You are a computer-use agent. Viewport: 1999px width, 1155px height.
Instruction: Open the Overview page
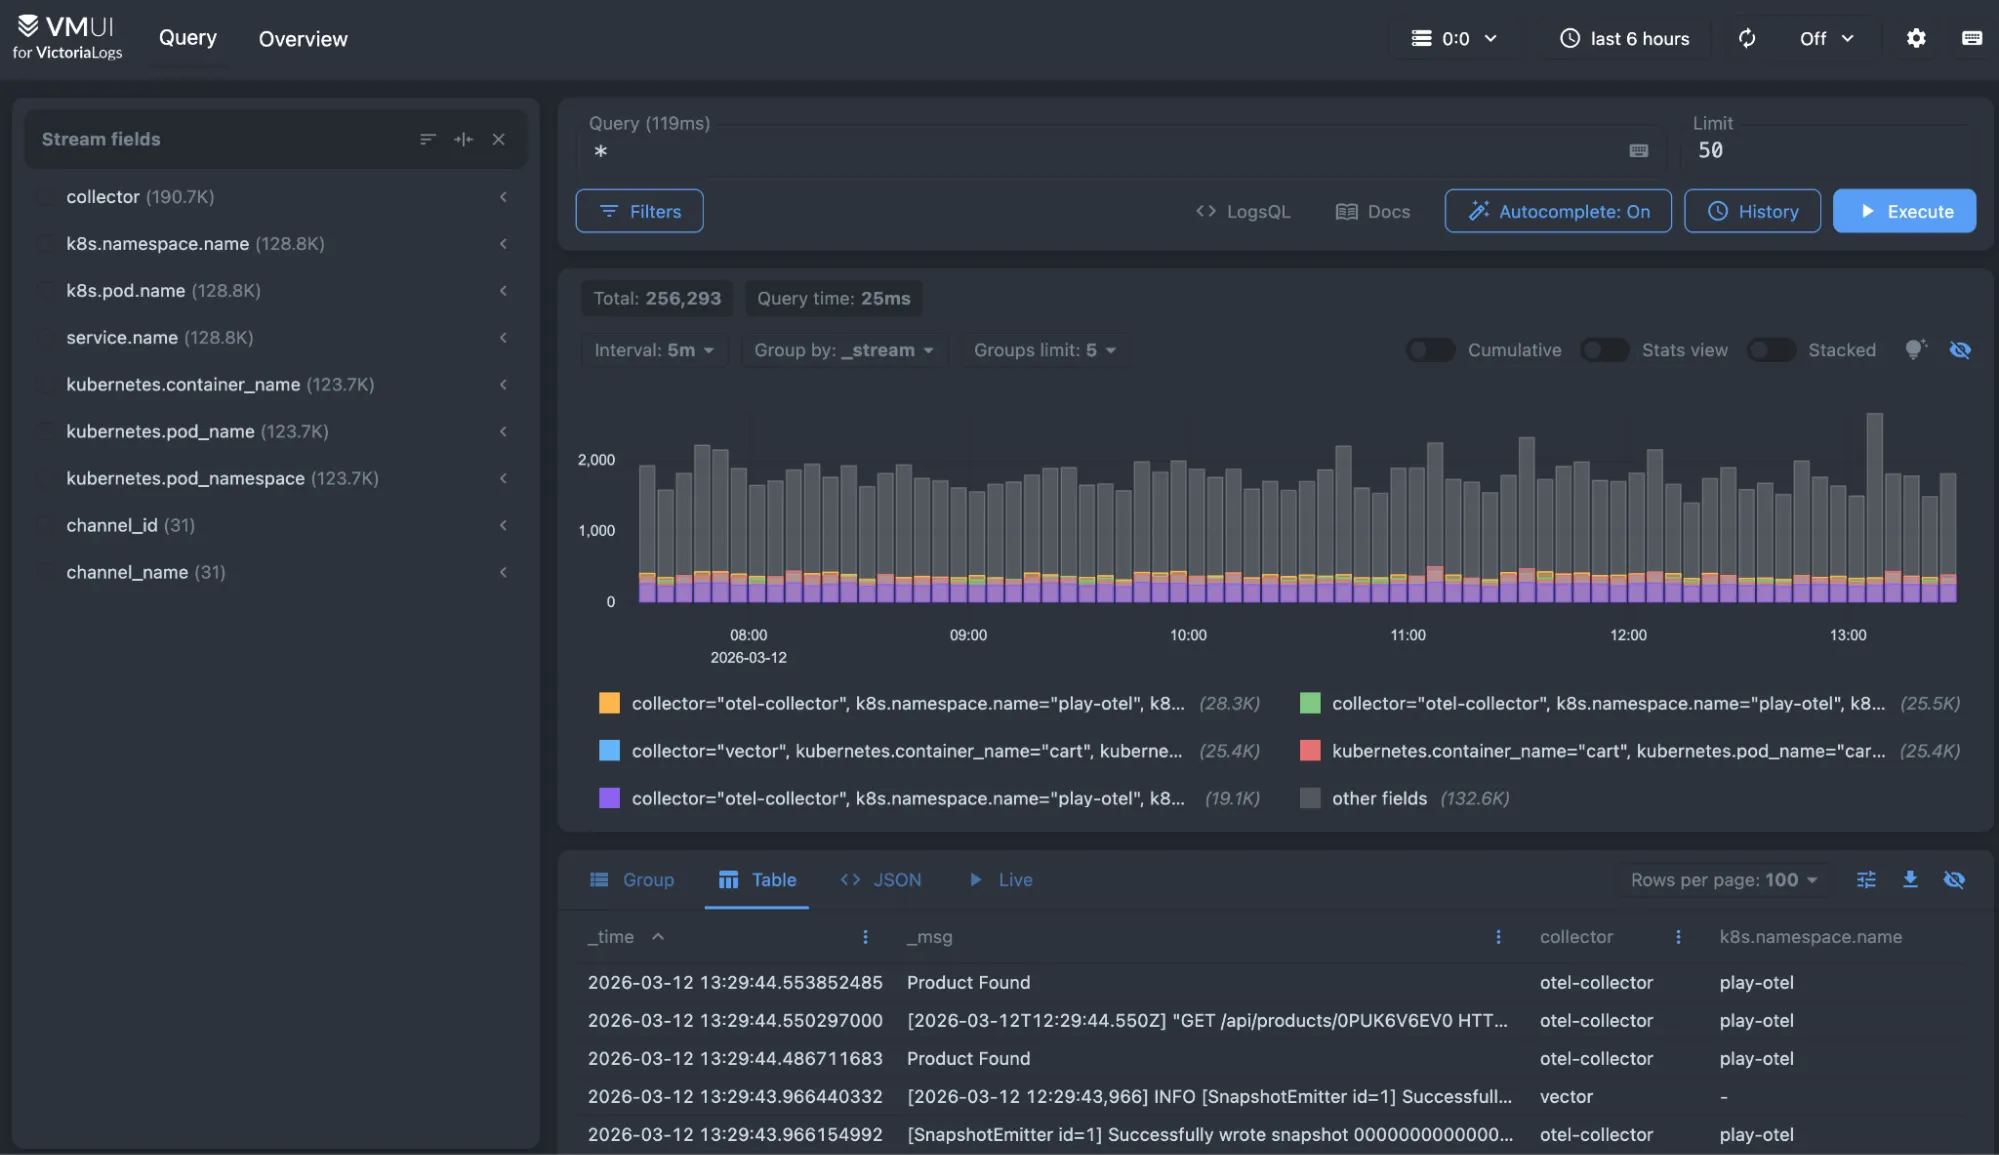[x=303, y=39]
